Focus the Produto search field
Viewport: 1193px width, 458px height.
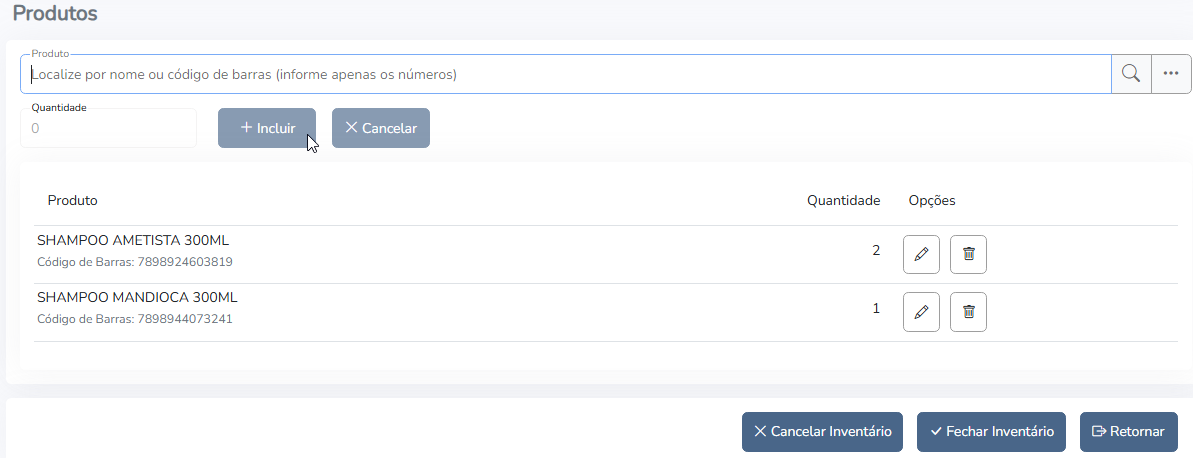click(565, 74)
